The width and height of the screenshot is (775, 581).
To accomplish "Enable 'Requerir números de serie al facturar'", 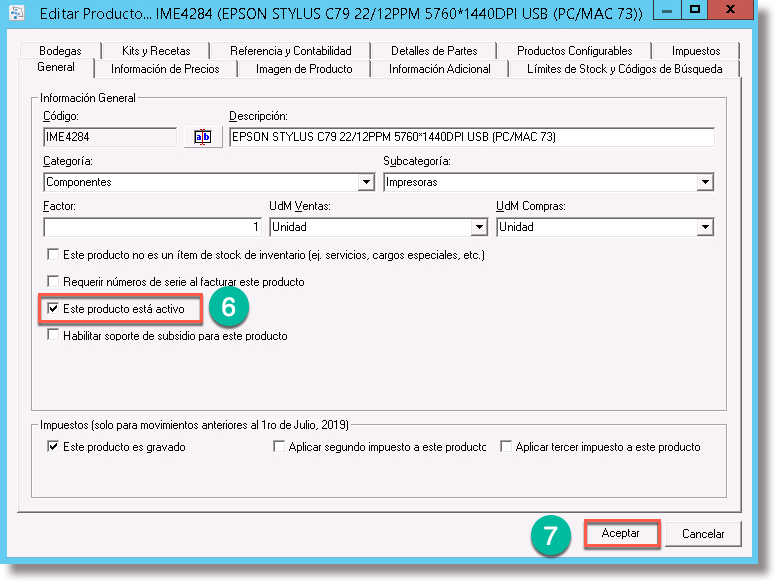I will tap(53, 281).
